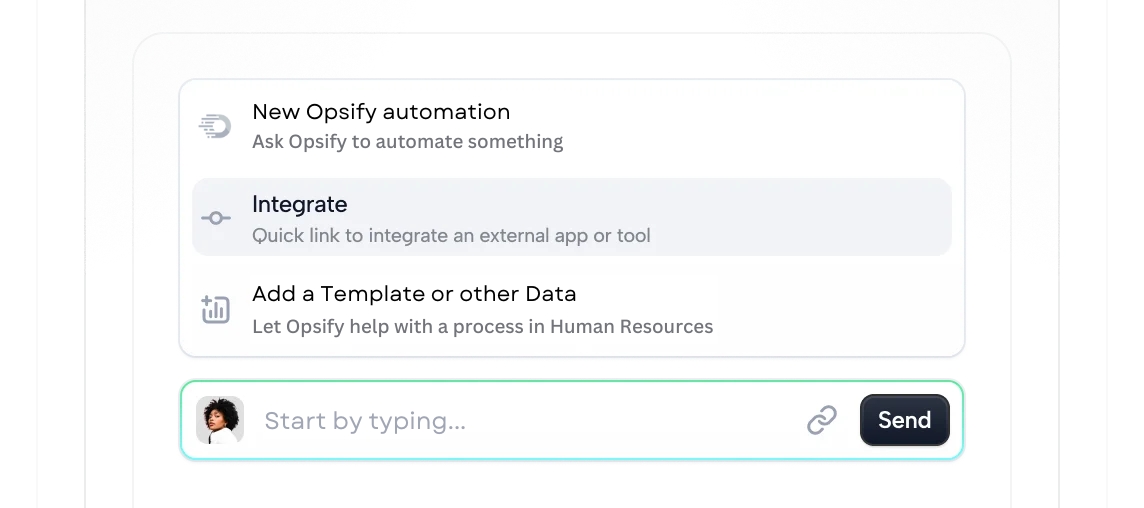
Task: Click 'Quick link to integrate an external app' text
Action: [451, 236]
